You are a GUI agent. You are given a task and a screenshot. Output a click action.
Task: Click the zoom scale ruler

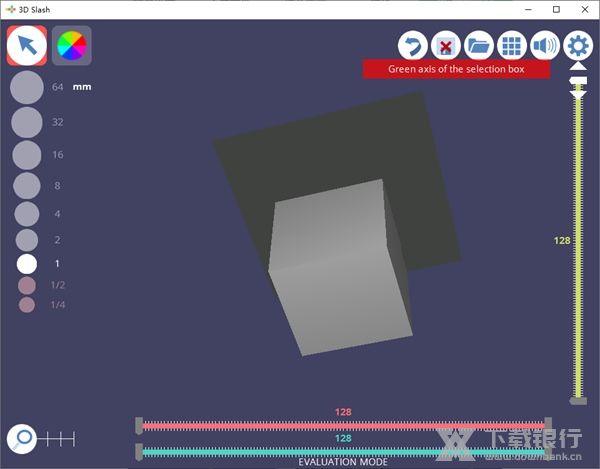click(x=56, y=439)
